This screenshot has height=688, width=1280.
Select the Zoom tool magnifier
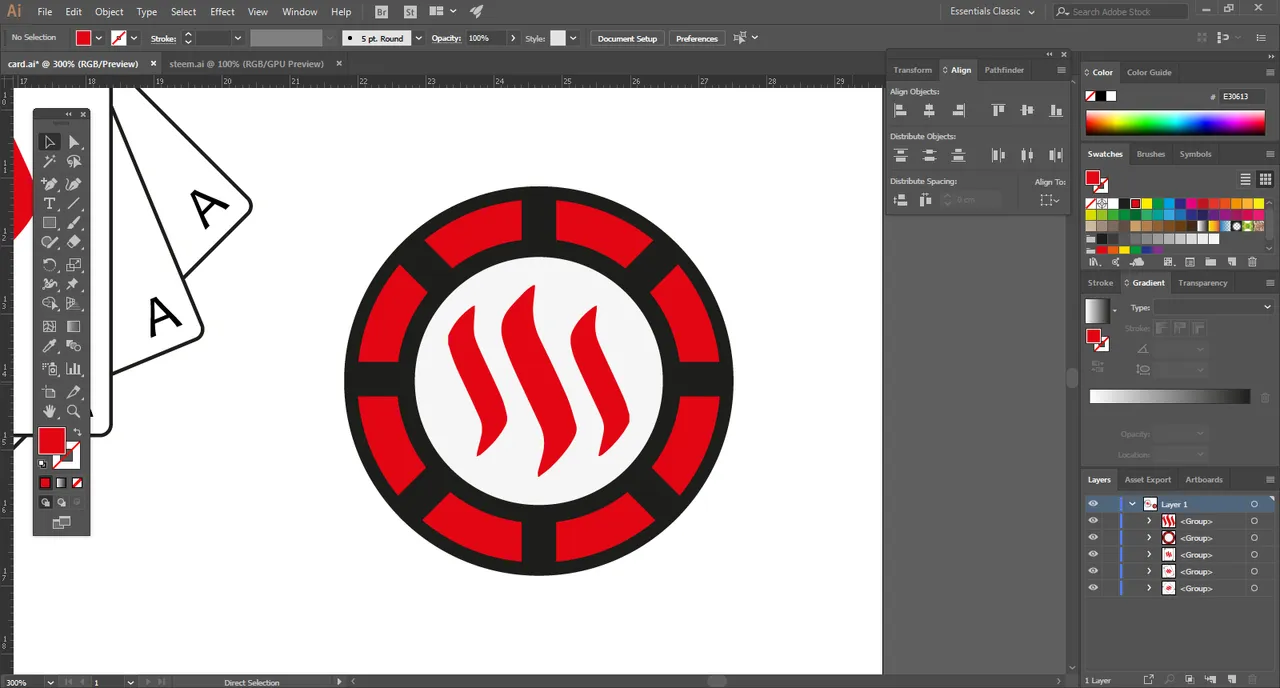point(74,411)
